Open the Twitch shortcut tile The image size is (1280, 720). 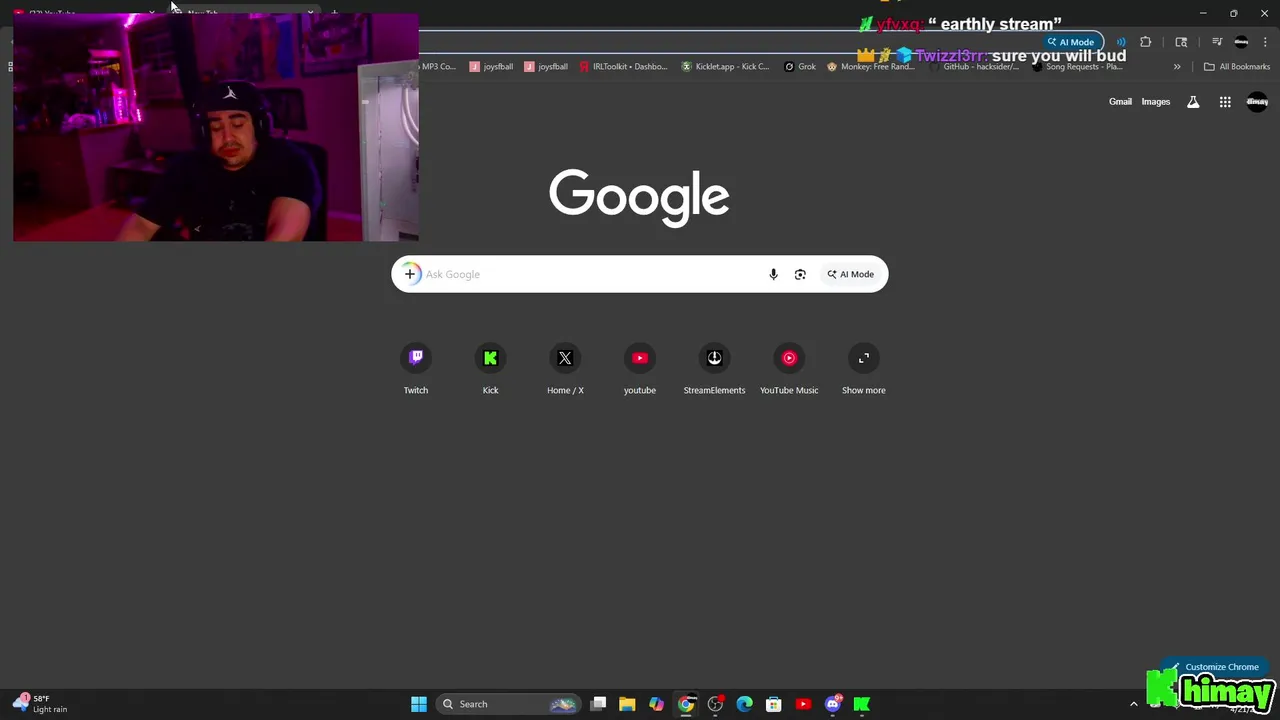(416, 370)
